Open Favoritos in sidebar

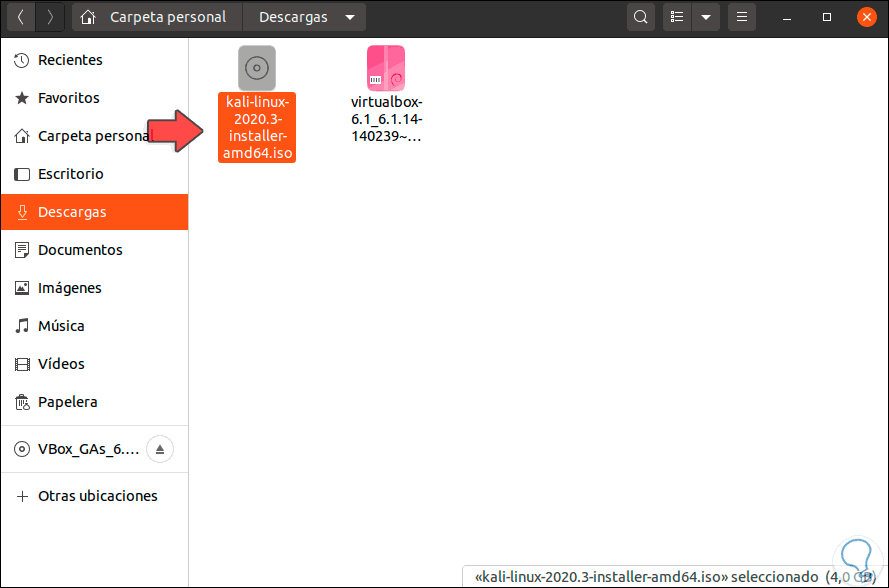tap(94, 98)
